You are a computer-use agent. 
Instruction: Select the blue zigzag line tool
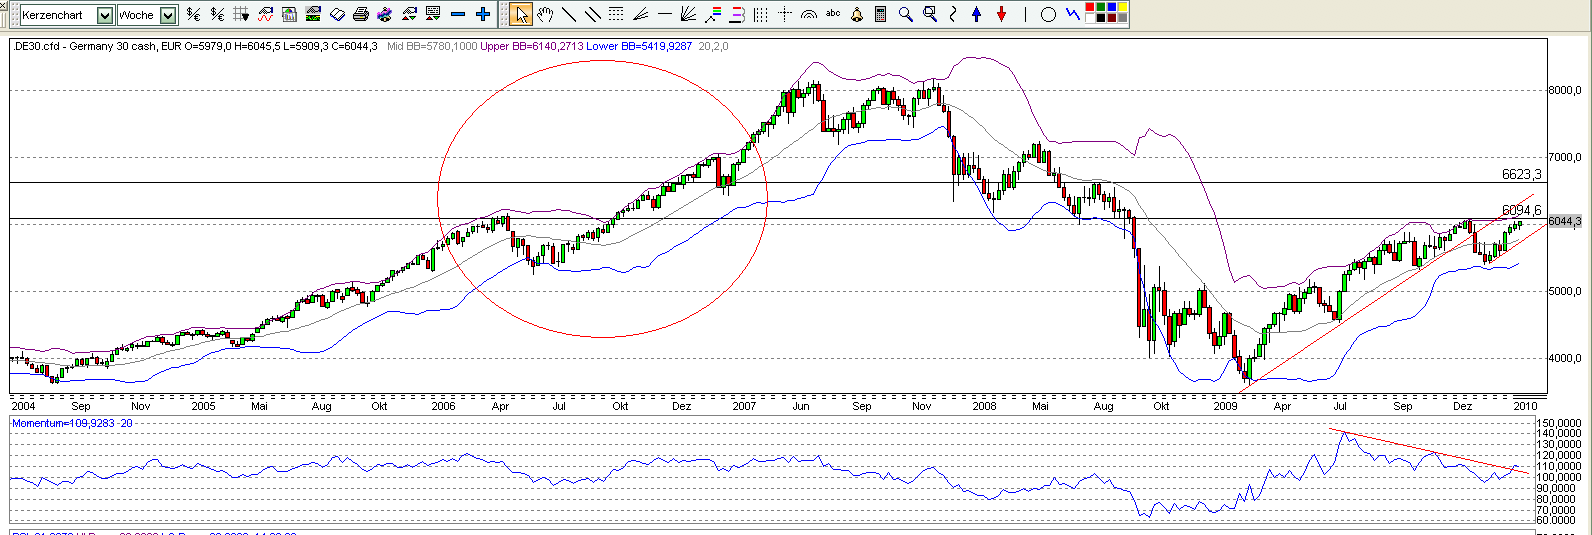tap(1072, 14)
